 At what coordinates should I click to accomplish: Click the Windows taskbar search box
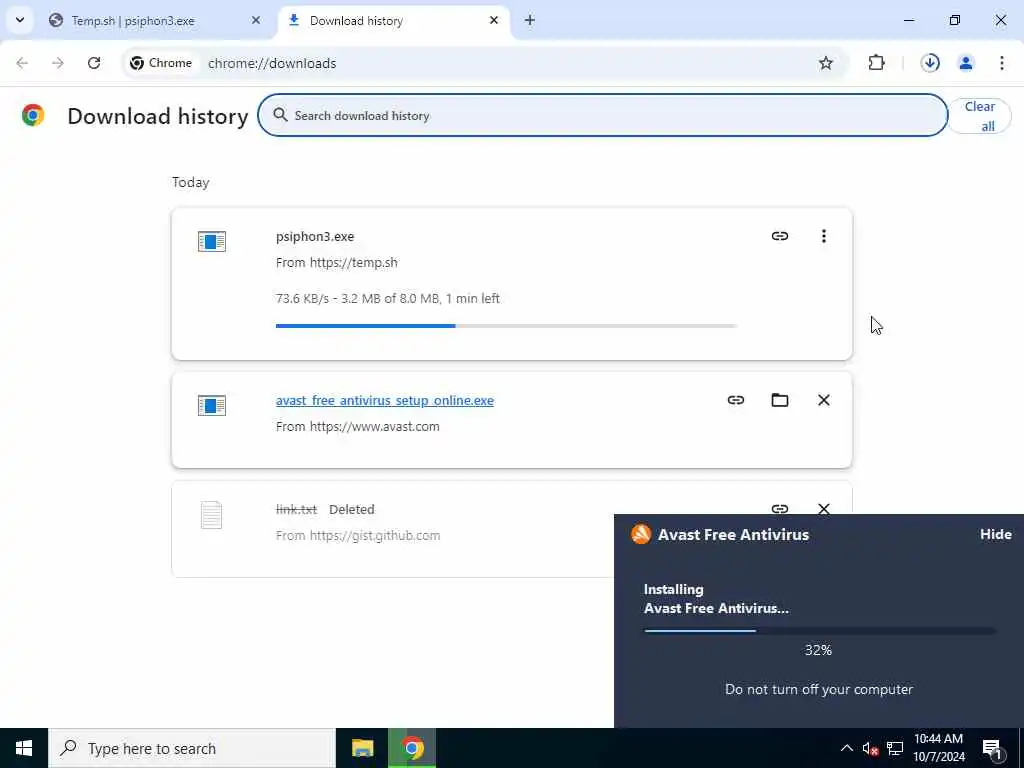(191, 748)
